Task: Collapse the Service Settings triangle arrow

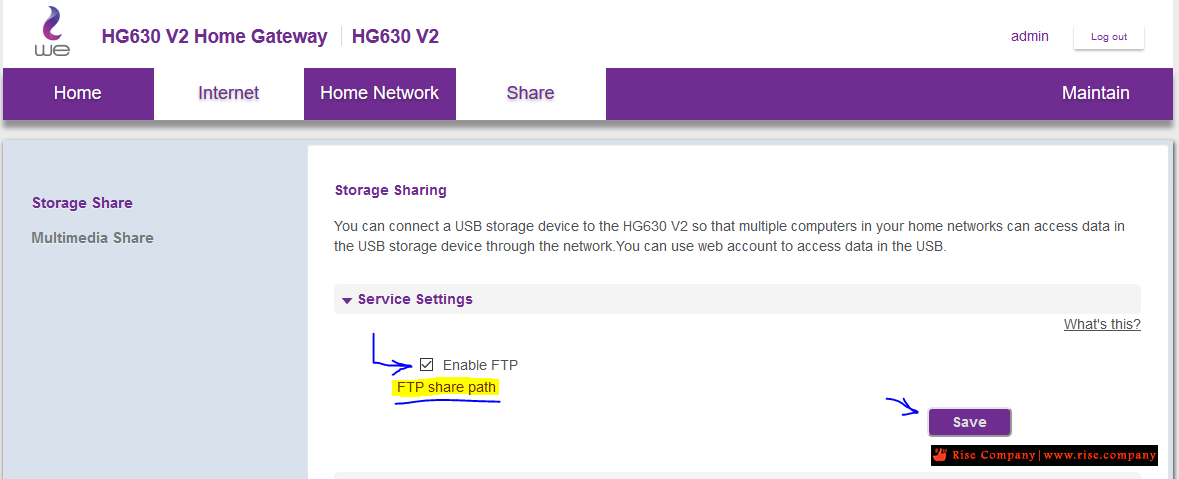Action: click(x=347, y=300)
